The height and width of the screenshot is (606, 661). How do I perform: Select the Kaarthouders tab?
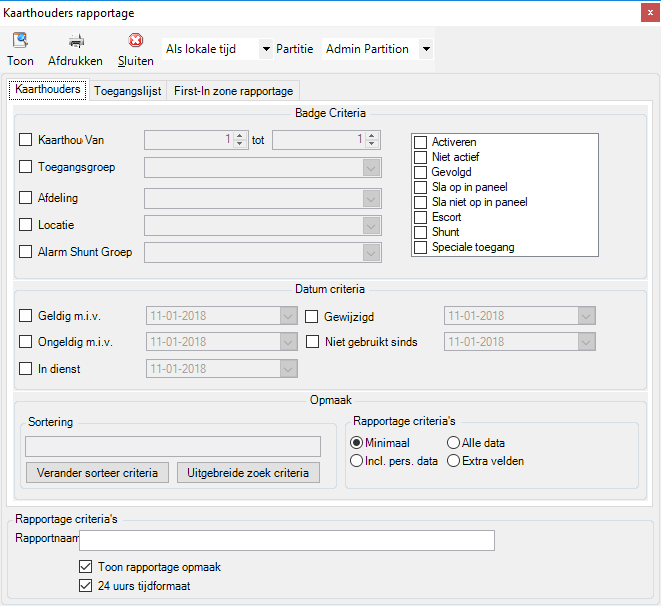48,89
